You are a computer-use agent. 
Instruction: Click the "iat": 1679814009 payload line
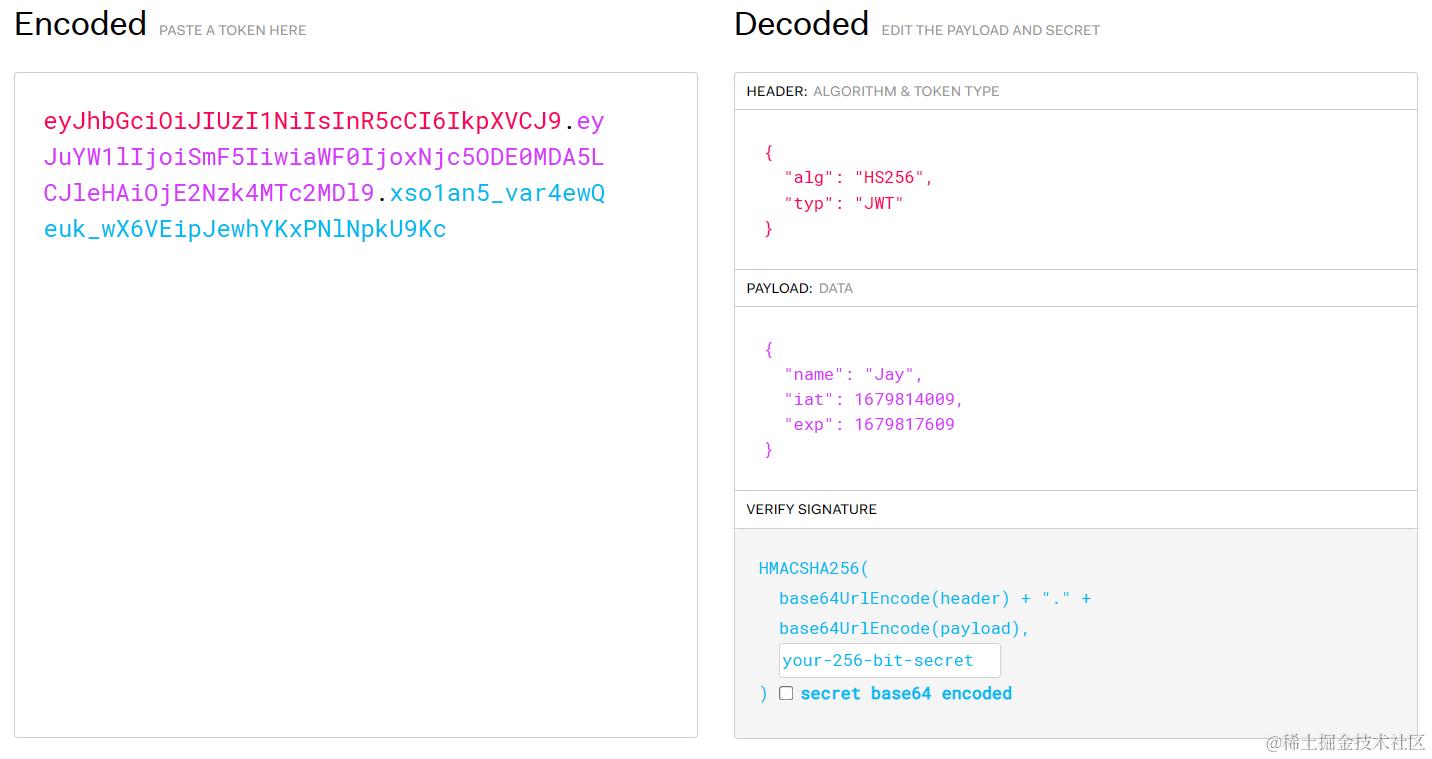(873, 399)
